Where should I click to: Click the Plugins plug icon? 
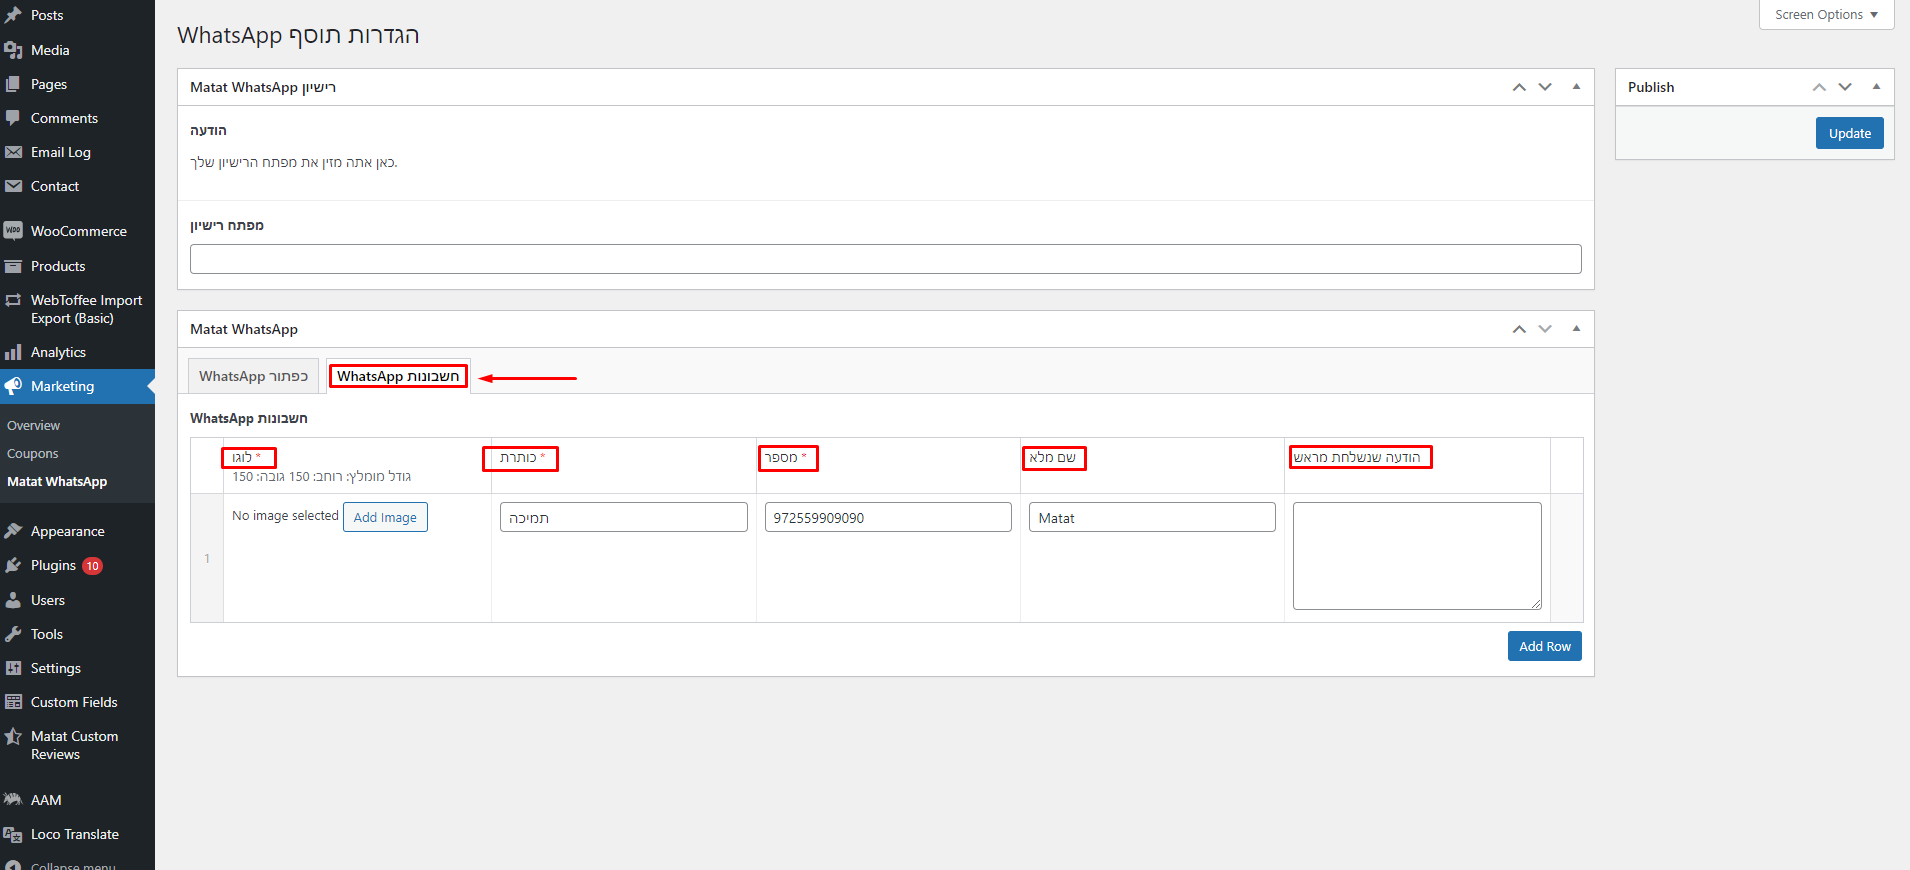tap(13, 565)
